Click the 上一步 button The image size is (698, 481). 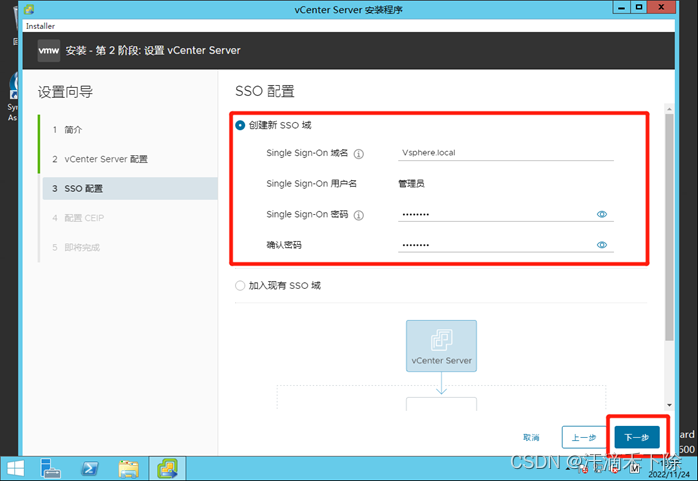[584, 437]
